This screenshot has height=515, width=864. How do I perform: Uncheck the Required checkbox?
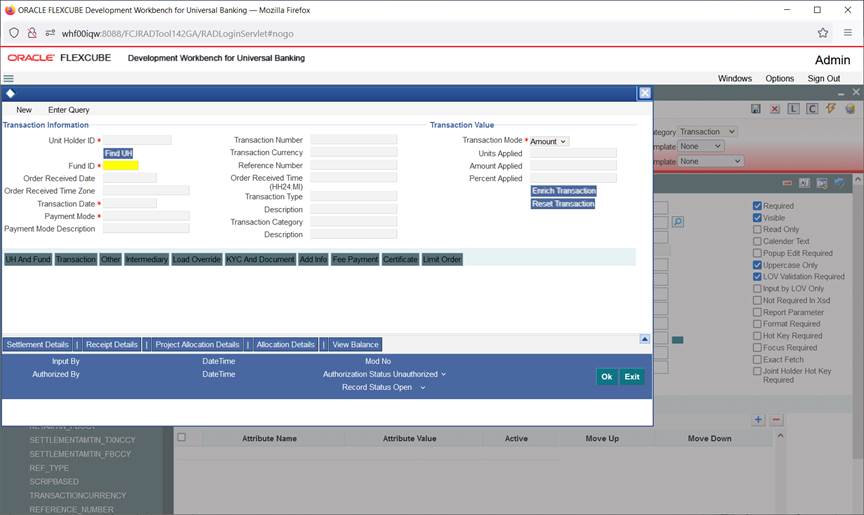click(757, 205)
